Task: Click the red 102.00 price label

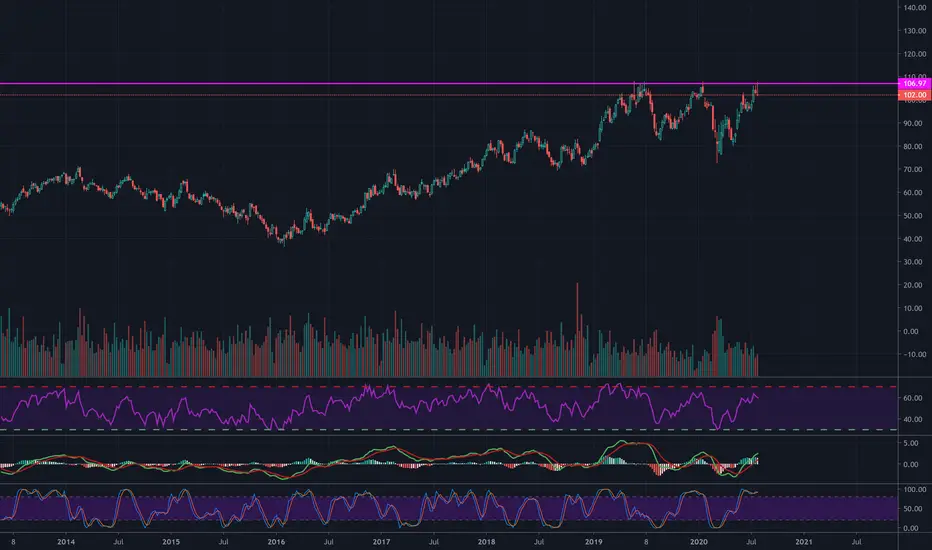Action: point(914,95)
